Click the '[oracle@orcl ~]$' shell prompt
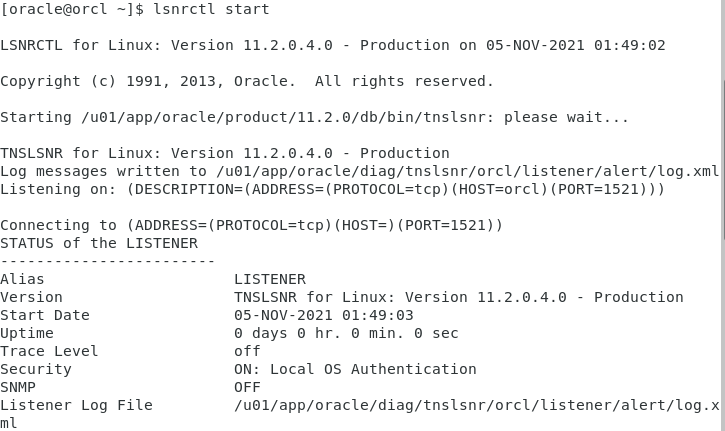This screenshot has height=431, width=725. coord(72,9)
